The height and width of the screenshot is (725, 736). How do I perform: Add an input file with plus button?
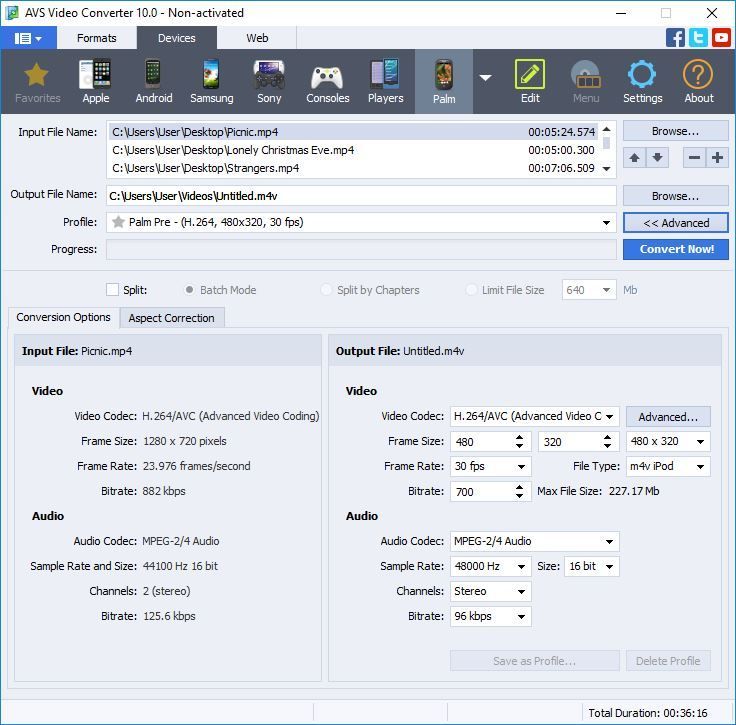click(717, 158)
